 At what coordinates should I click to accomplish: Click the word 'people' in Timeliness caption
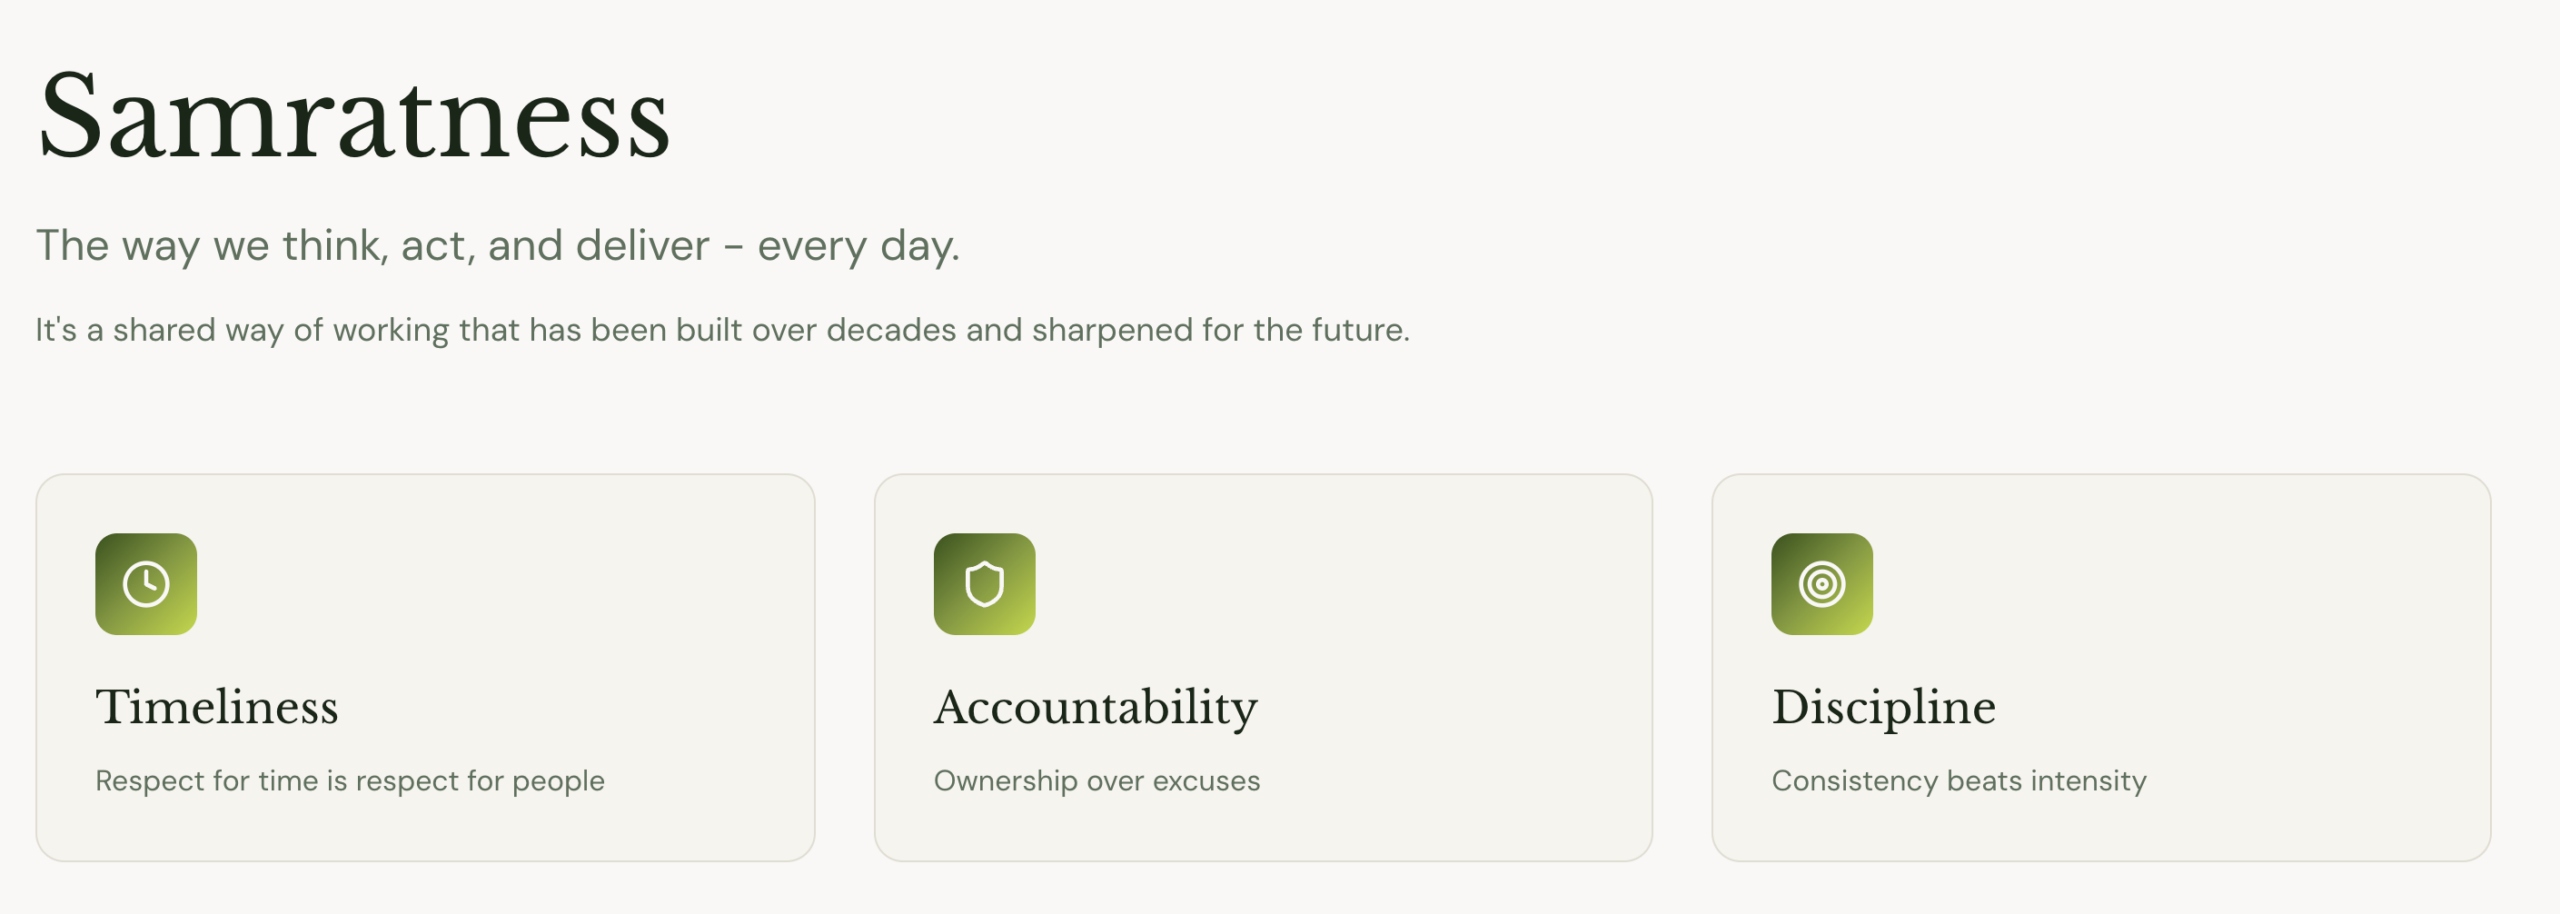(x=558, y=782)
